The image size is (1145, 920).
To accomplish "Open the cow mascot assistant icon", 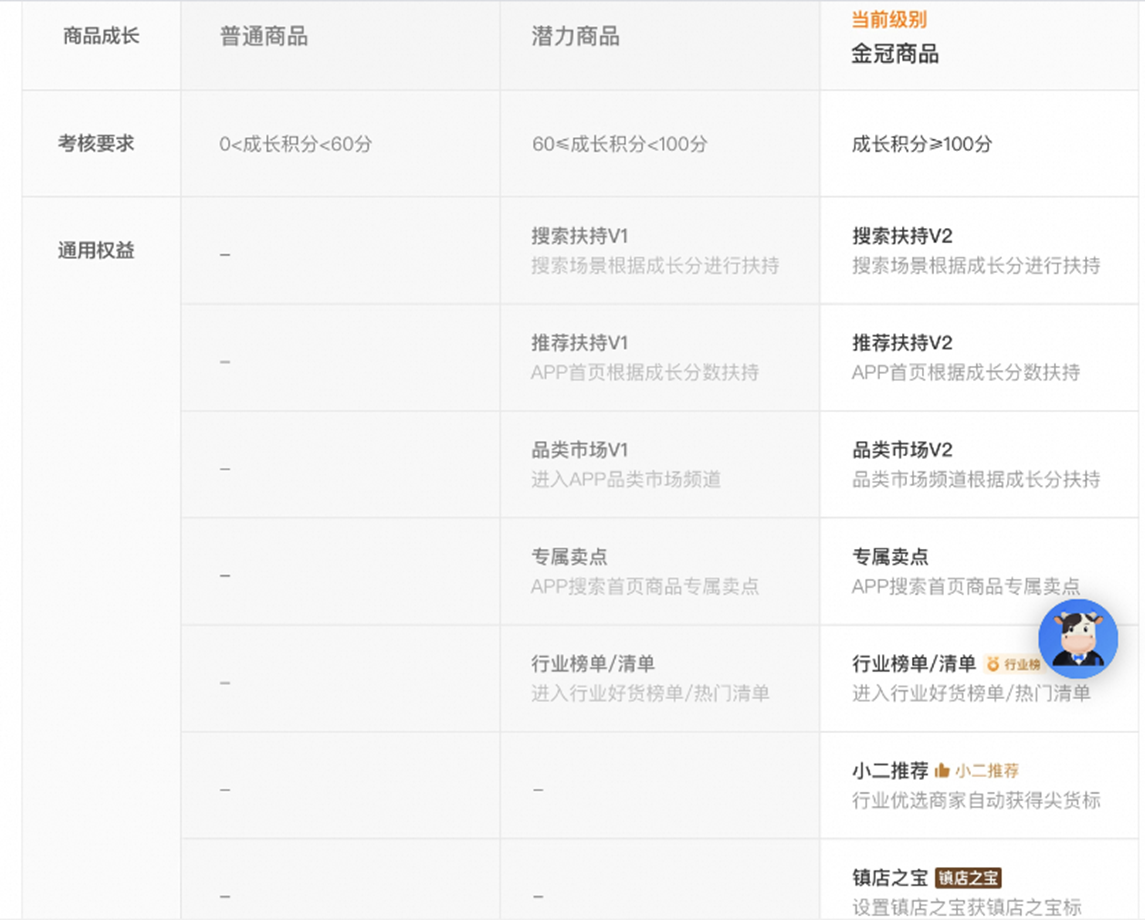I will point(1077,640).
